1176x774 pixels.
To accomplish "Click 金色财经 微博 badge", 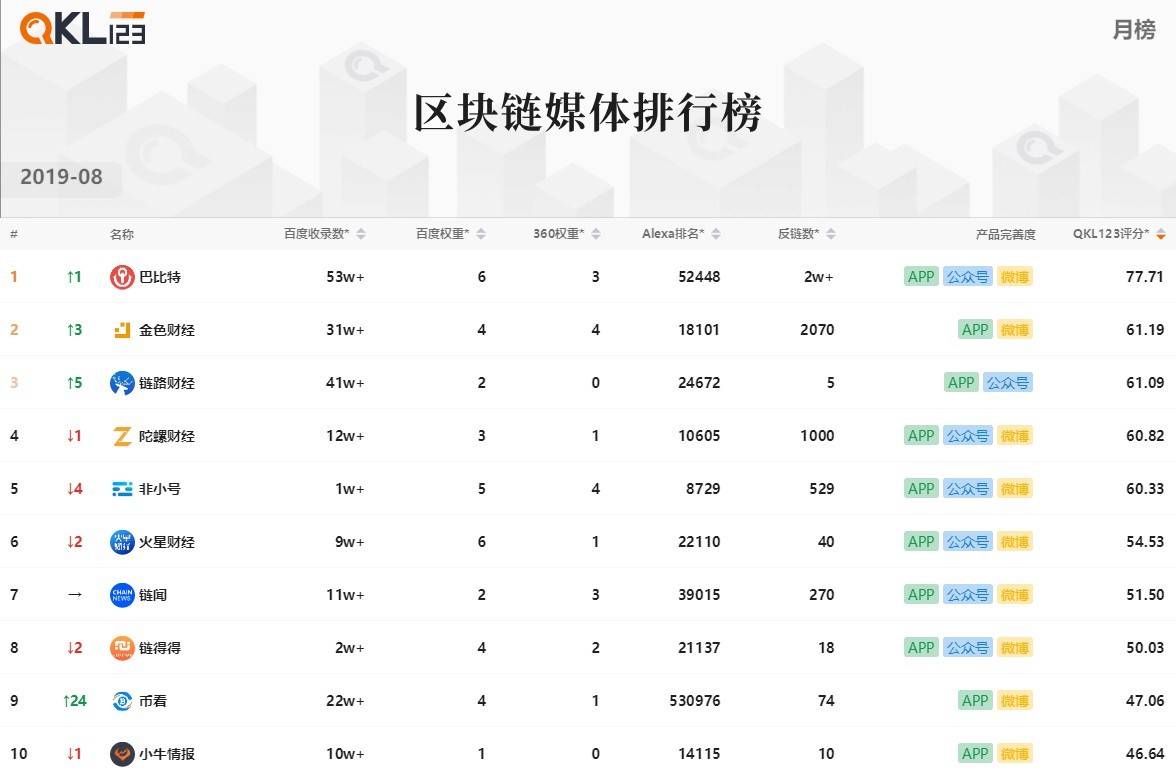I will pos(1015,330).
